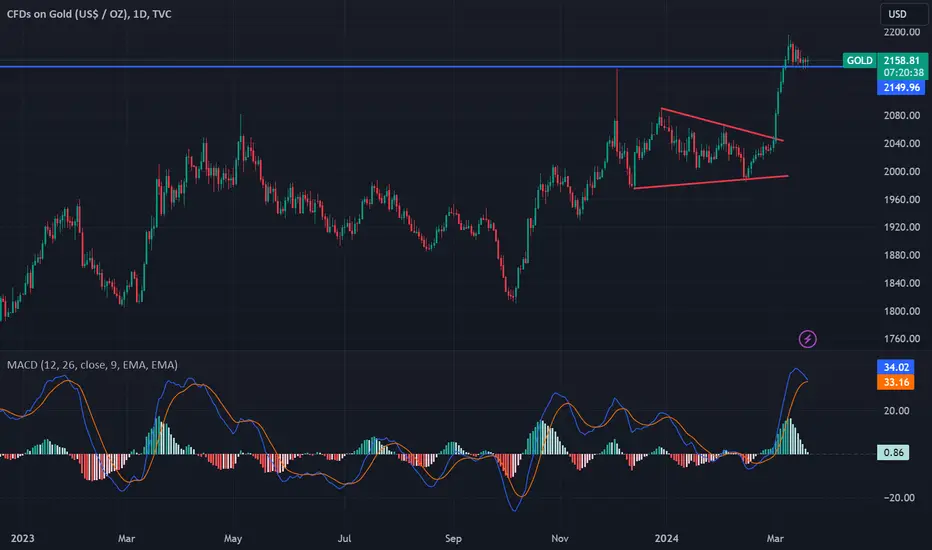The image size is (932, 550).
Task: Click the blue MACD value 34.02
Action: tap(896, 367)
